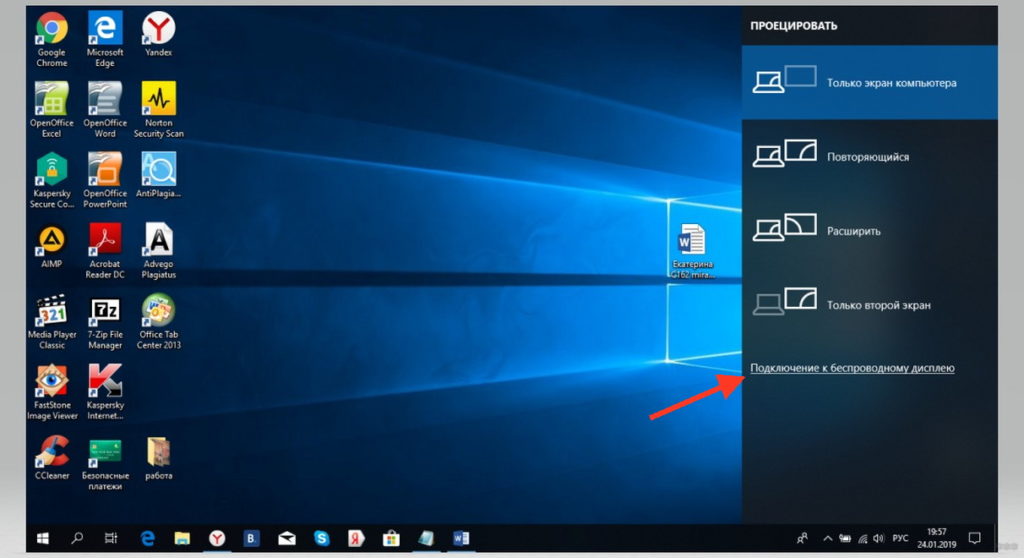1024x558 pixels.
Task: Open the Yandex browser desktop shortcut
Action: pos(158,30)
